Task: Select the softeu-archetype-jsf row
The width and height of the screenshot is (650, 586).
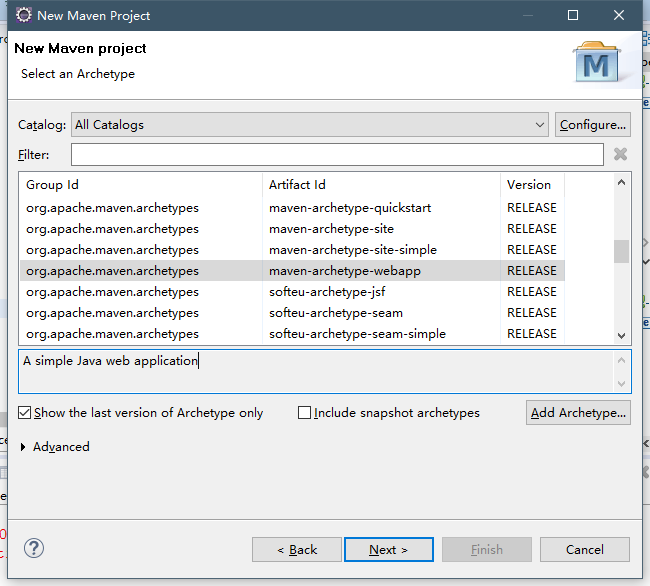Action: tap(292, 292)
